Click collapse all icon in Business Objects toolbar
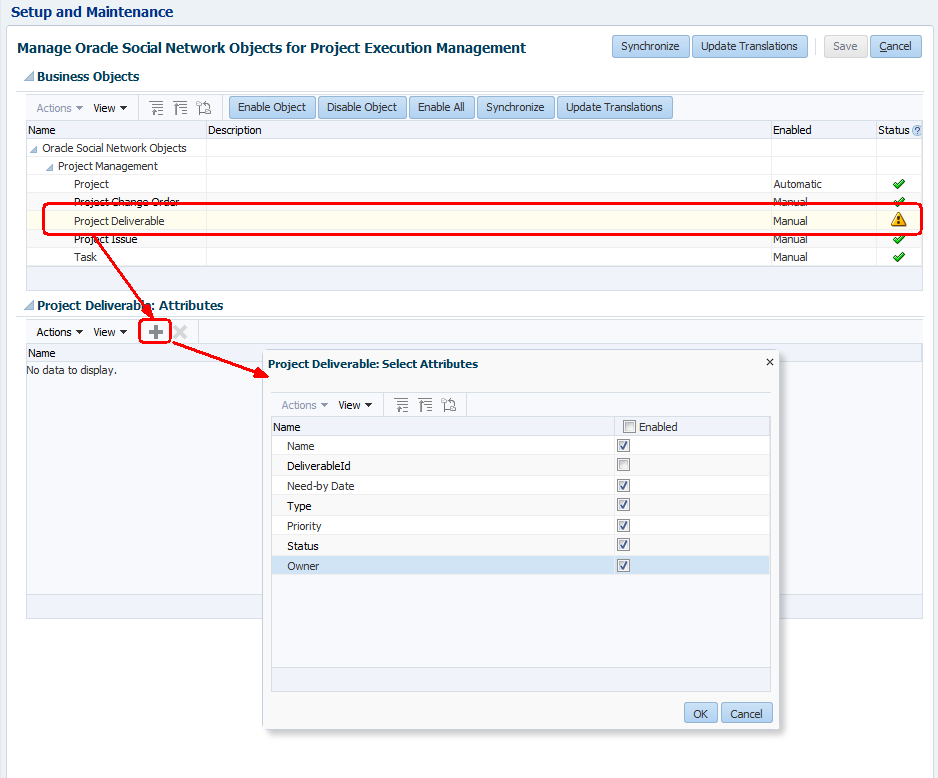 click(x=180, y=108)
